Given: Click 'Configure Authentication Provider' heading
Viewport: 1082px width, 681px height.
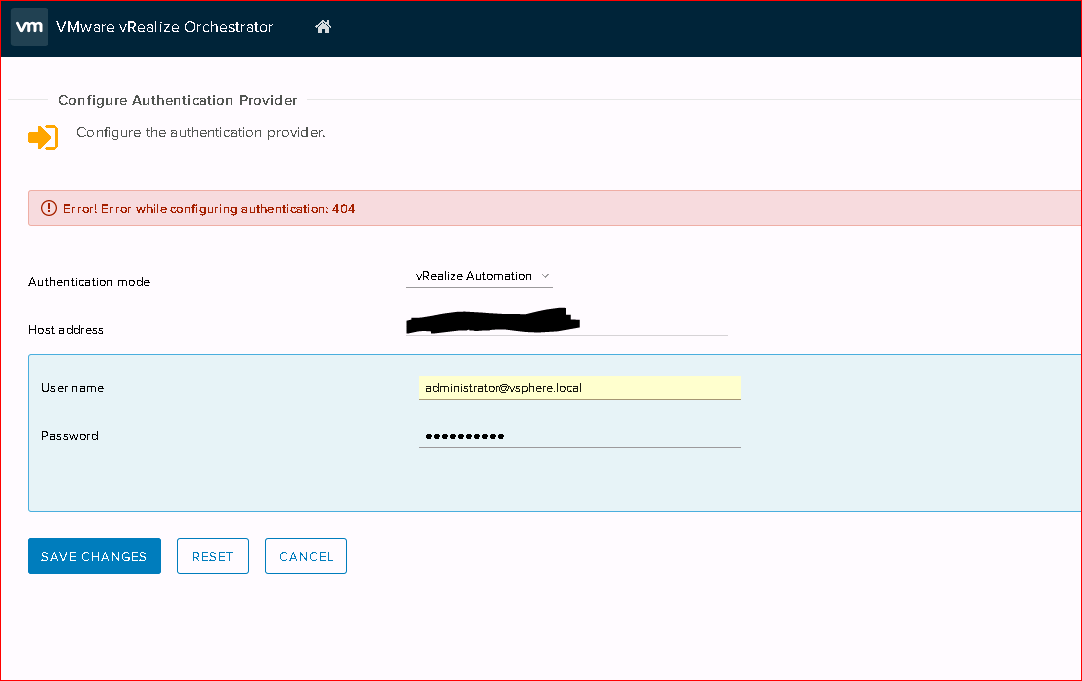Looking at the screenshot, I should [177, 100].
